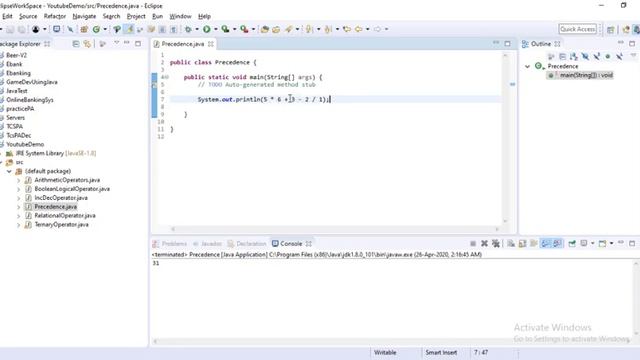The width and height of the screenshot is (640, 360).
Task: Click the Coverage run icon
Action: coord(225,29)
